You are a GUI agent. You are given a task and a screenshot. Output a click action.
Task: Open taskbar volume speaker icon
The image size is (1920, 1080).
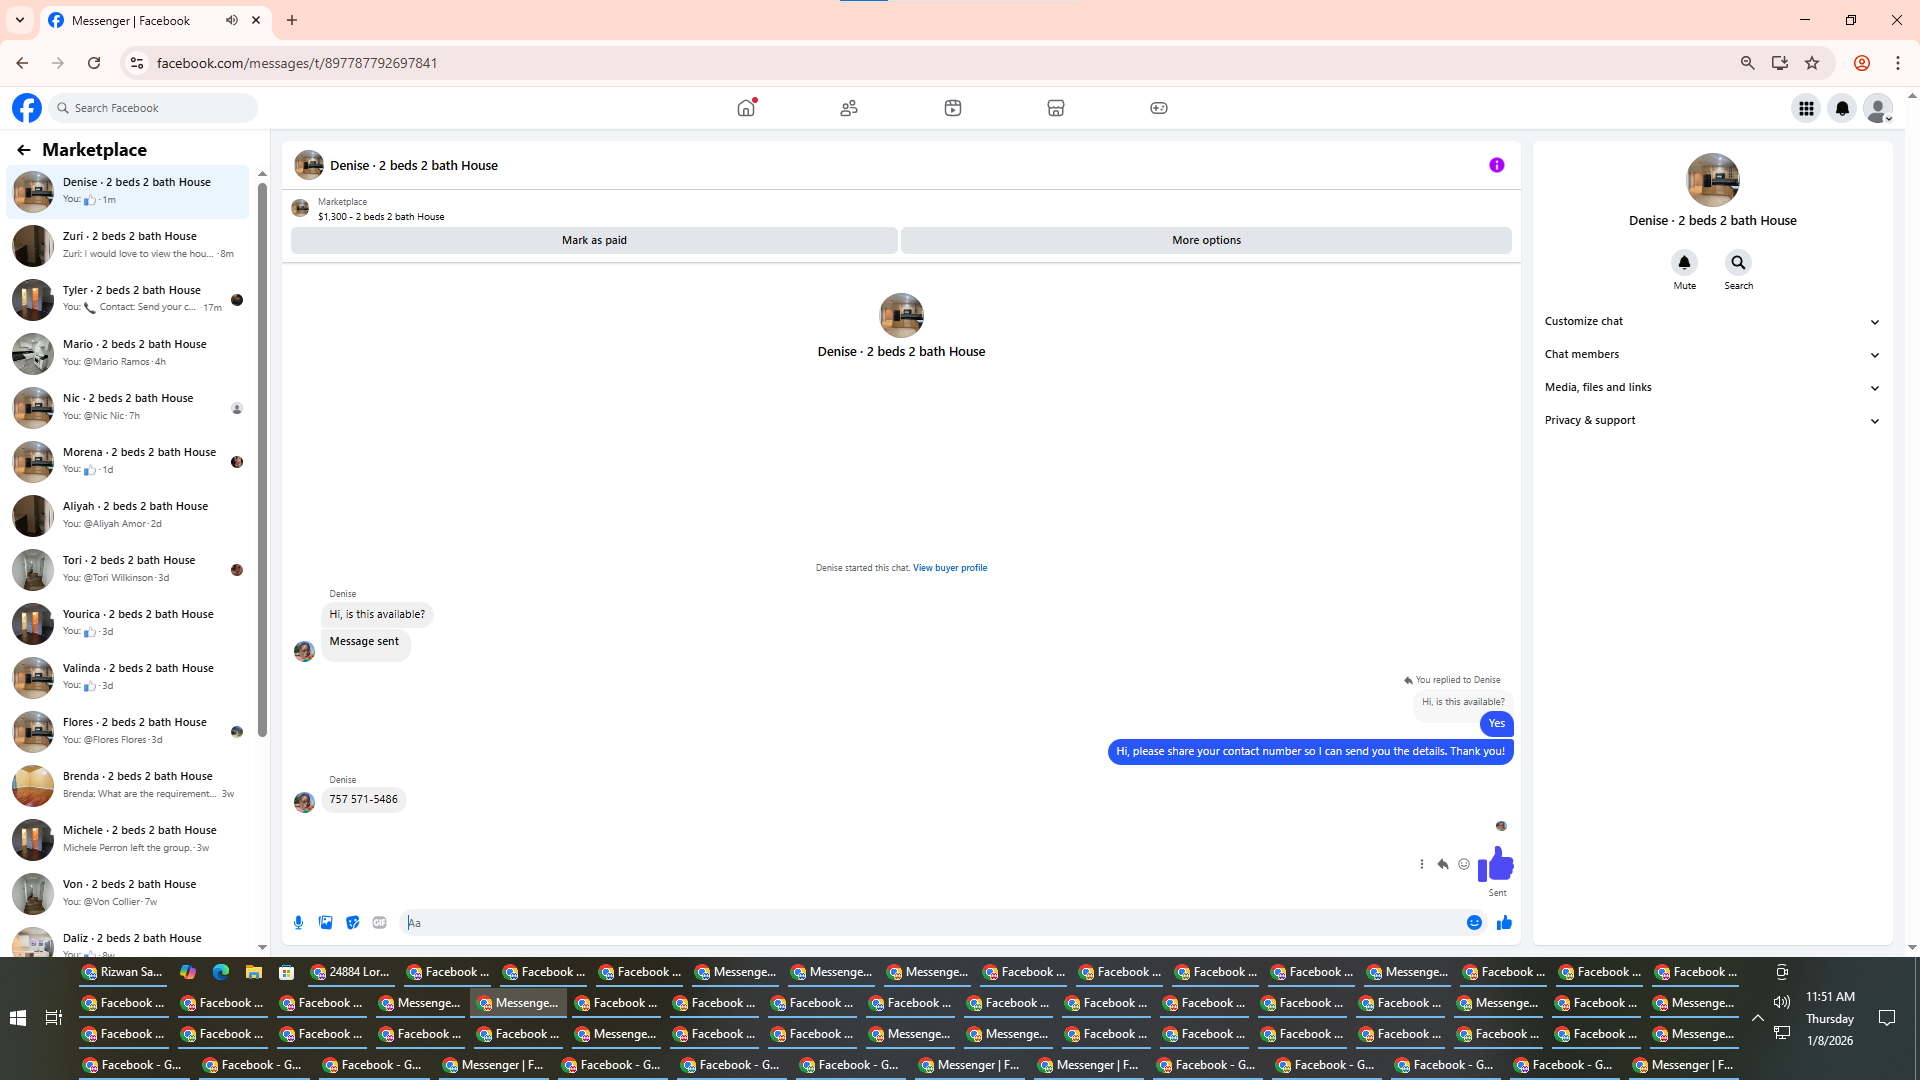coord(1782,1002)
